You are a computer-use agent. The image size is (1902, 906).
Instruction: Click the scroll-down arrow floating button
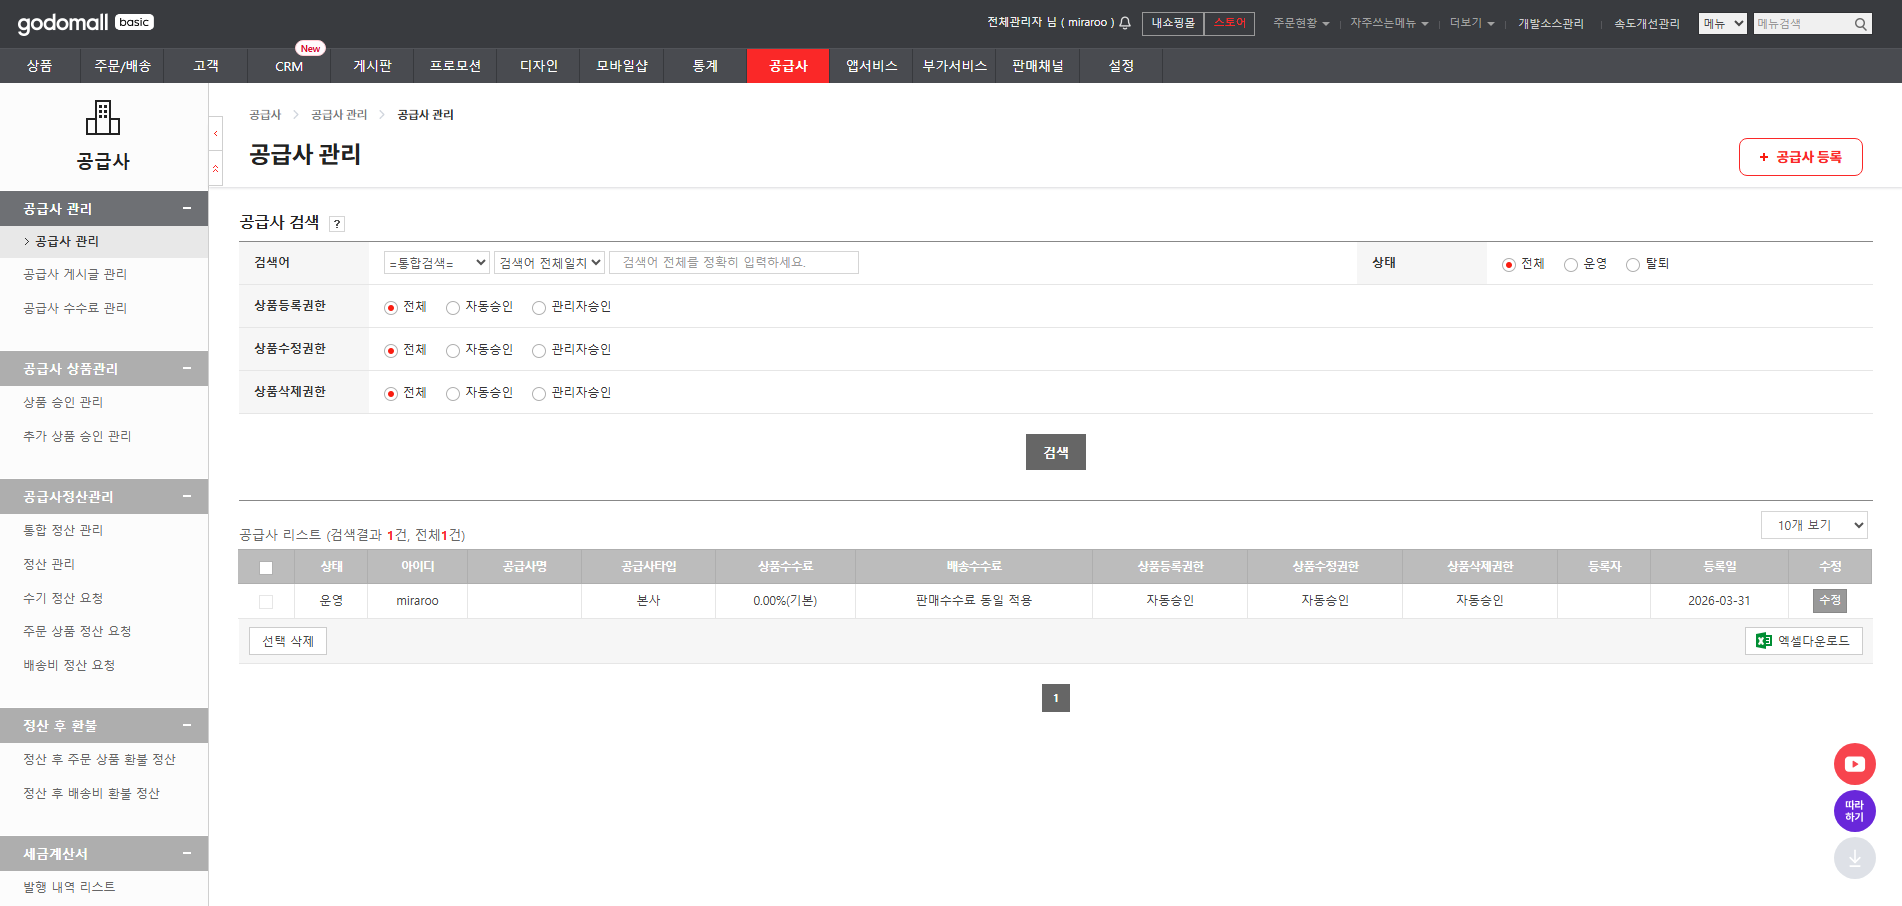click(x=1854, y=858)
